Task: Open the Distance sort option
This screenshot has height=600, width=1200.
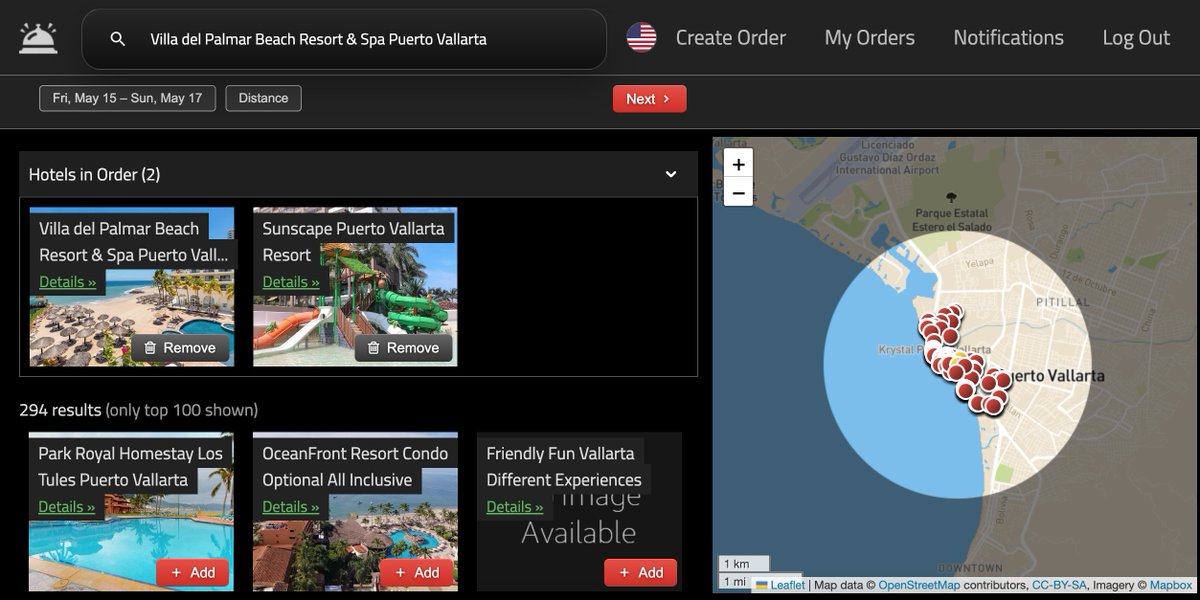Action: click(x=263, y=98)
